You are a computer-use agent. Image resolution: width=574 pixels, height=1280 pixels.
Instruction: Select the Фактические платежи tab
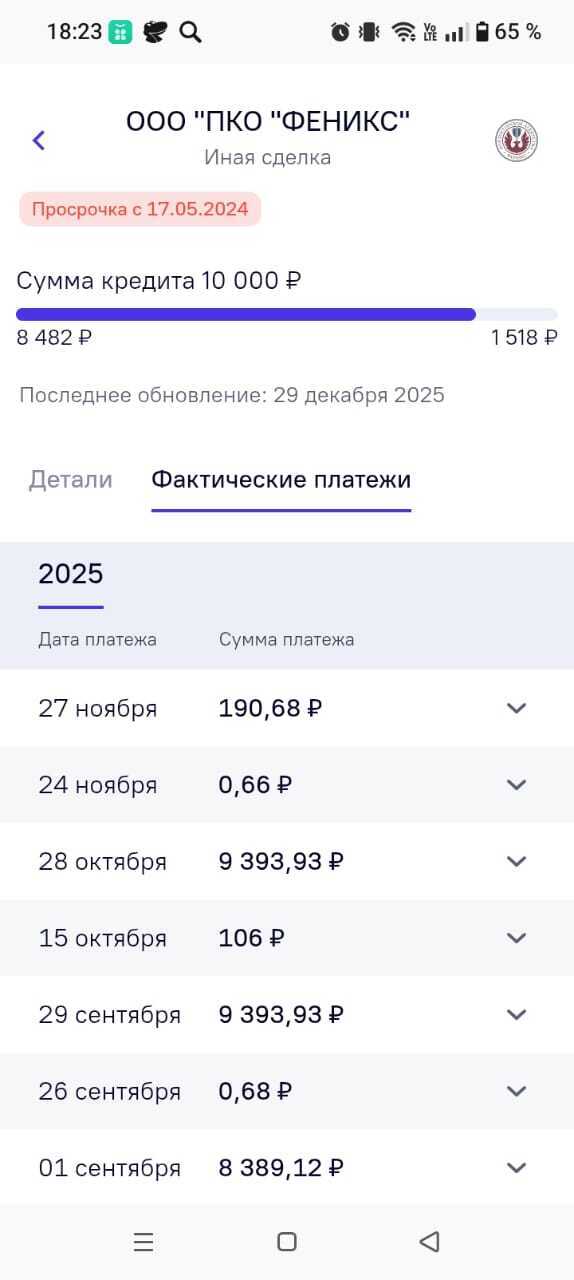[281, 479]
